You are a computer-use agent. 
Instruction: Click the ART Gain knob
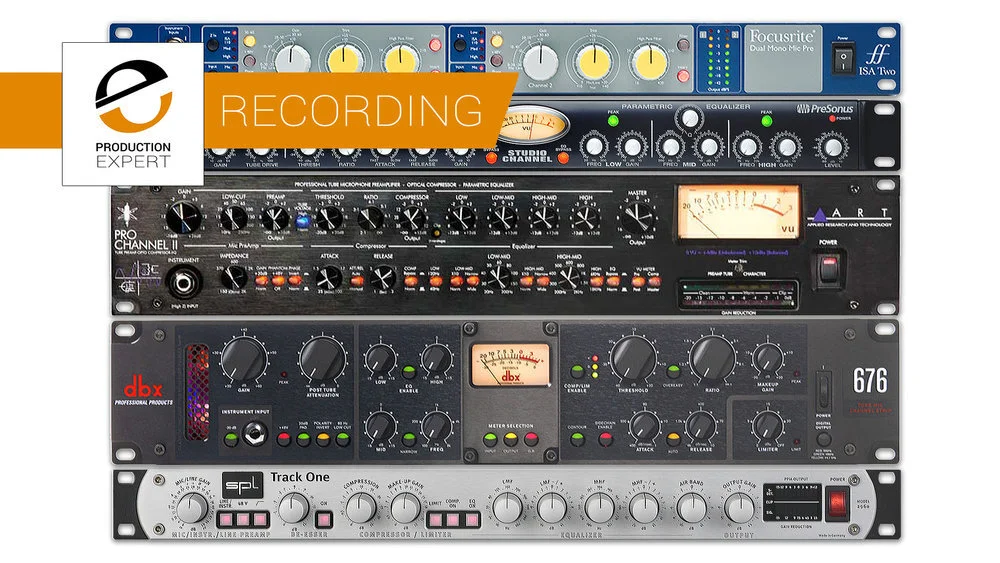[x=184, y=217]
